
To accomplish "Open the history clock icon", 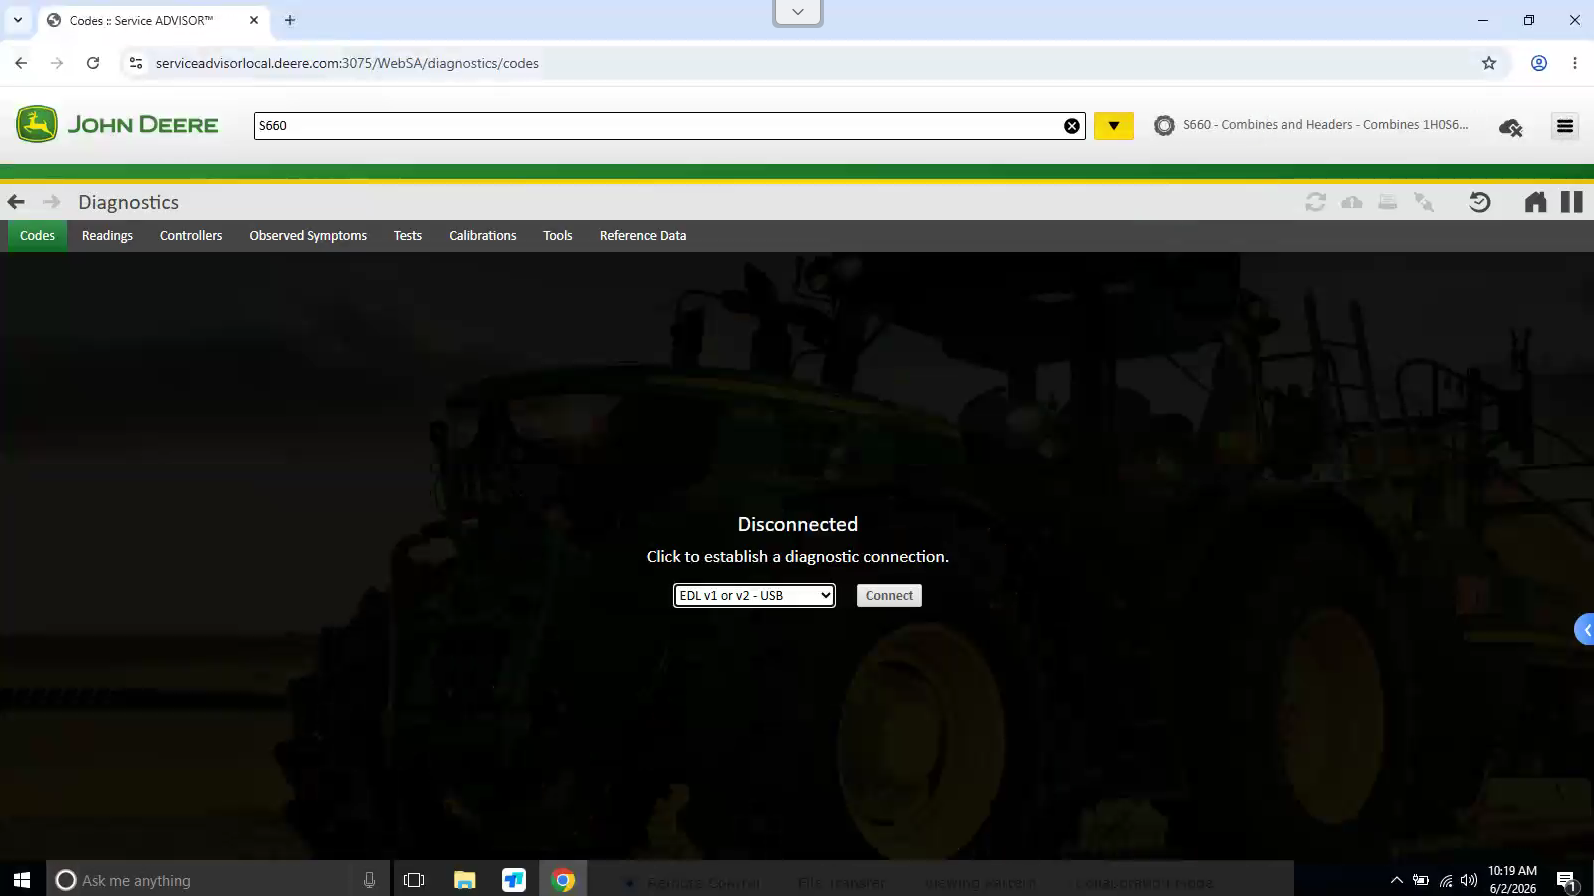I will [1480, 202].
